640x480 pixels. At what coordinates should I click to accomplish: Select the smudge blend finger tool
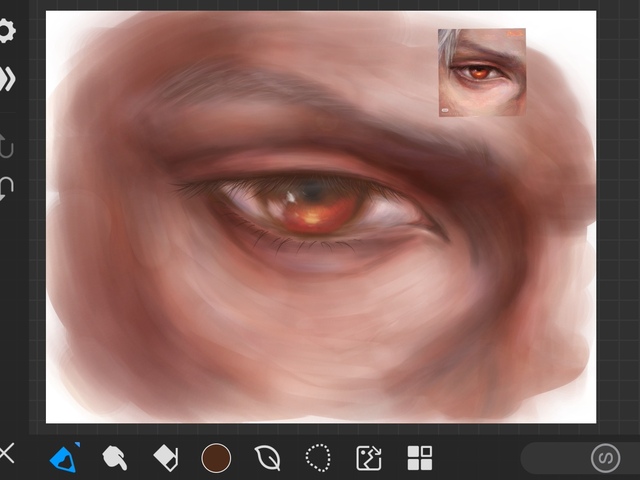click(114, 459)
